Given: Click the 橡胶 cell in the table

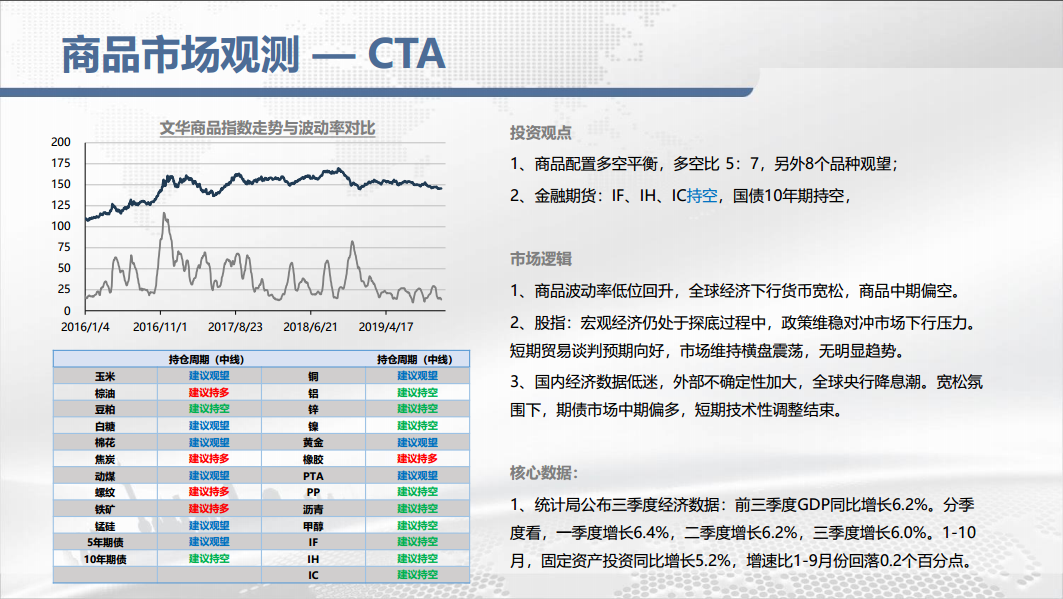Looking at the screenshot, I should (x=313, y=459).
